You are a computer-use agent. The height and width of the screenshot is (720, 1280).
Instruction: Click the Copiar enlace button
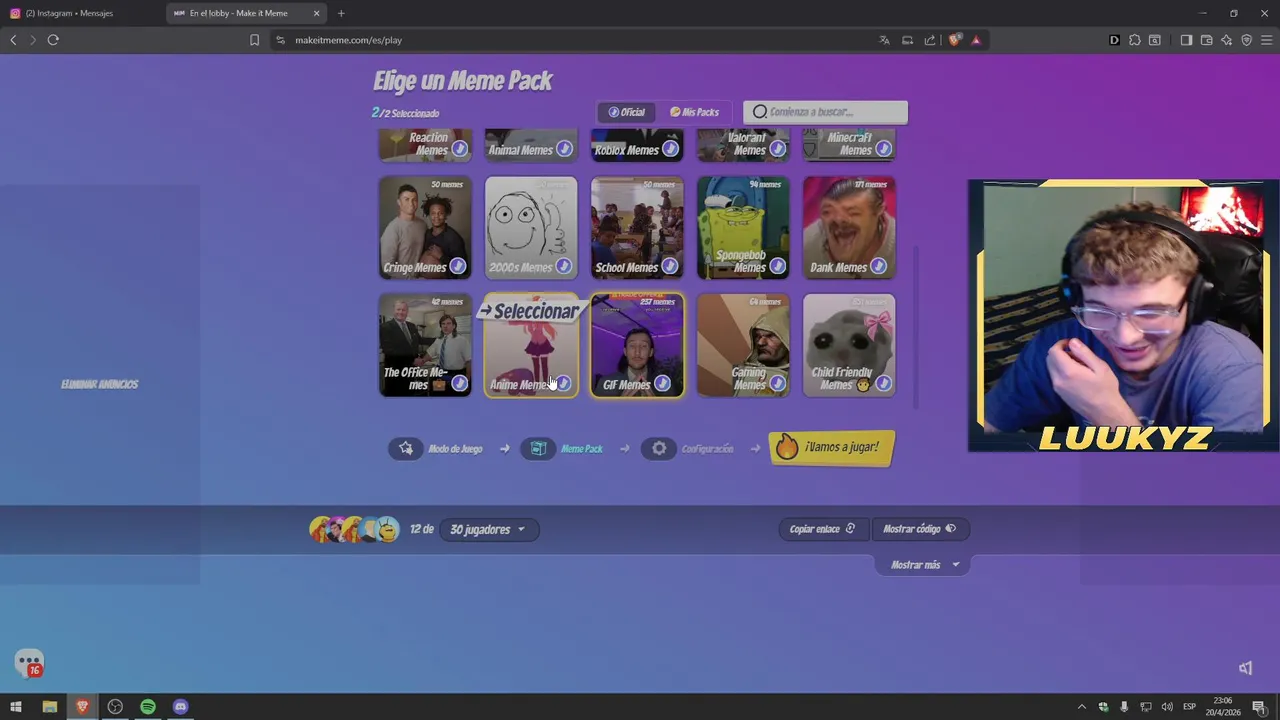coord(822,529)
